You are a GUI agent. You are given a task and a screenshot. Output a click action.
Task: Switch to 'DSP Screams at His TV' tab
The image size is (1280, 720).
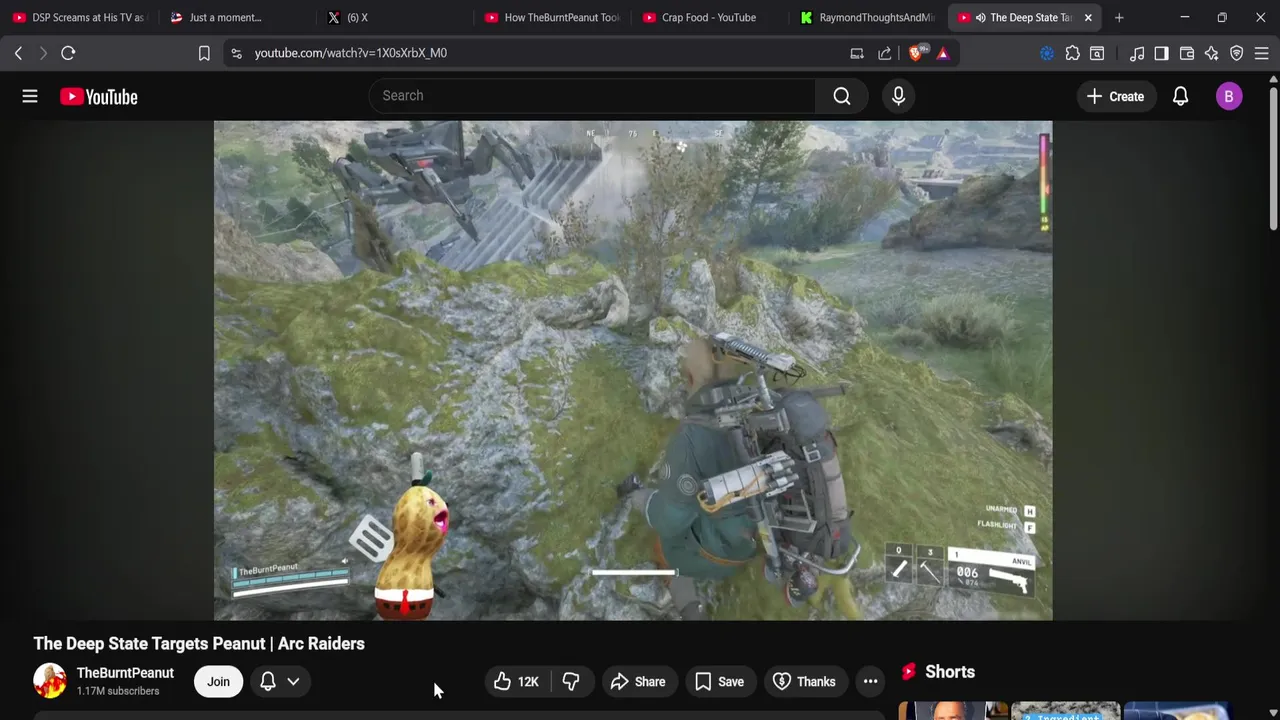pyautogui.click(x=80, y=17)
